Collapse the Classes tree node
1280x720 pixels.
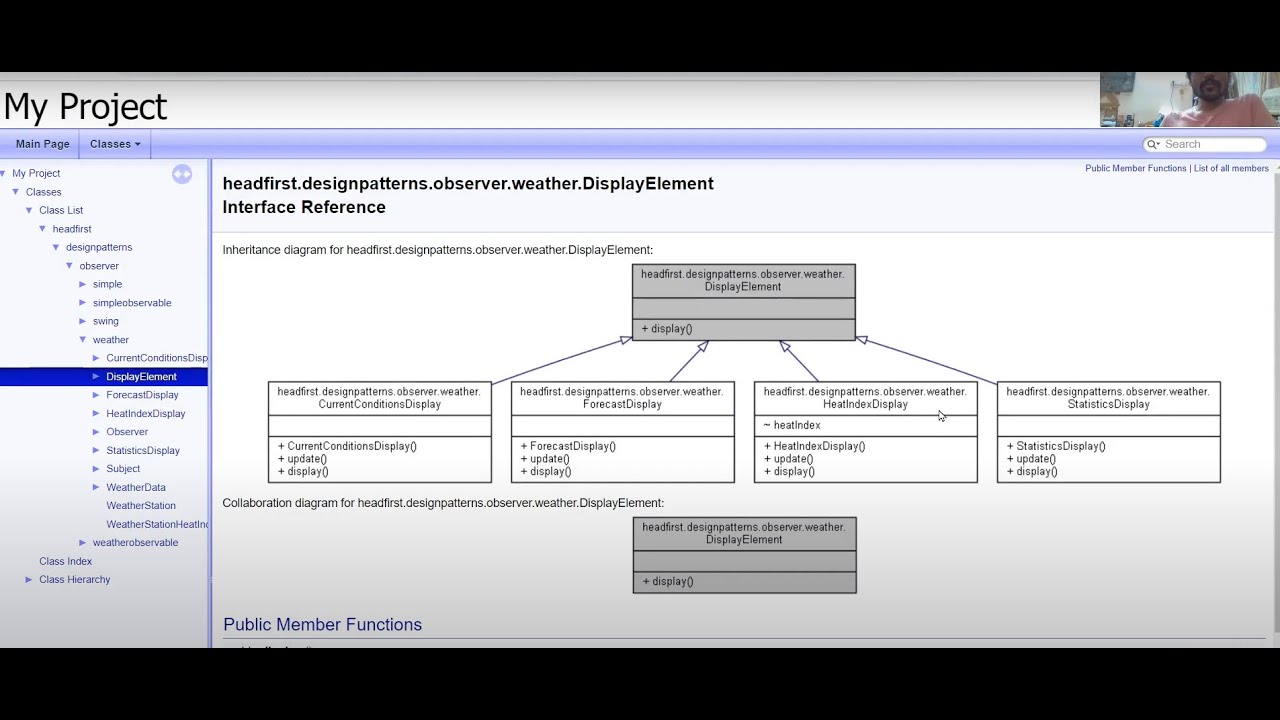point(15,192)
